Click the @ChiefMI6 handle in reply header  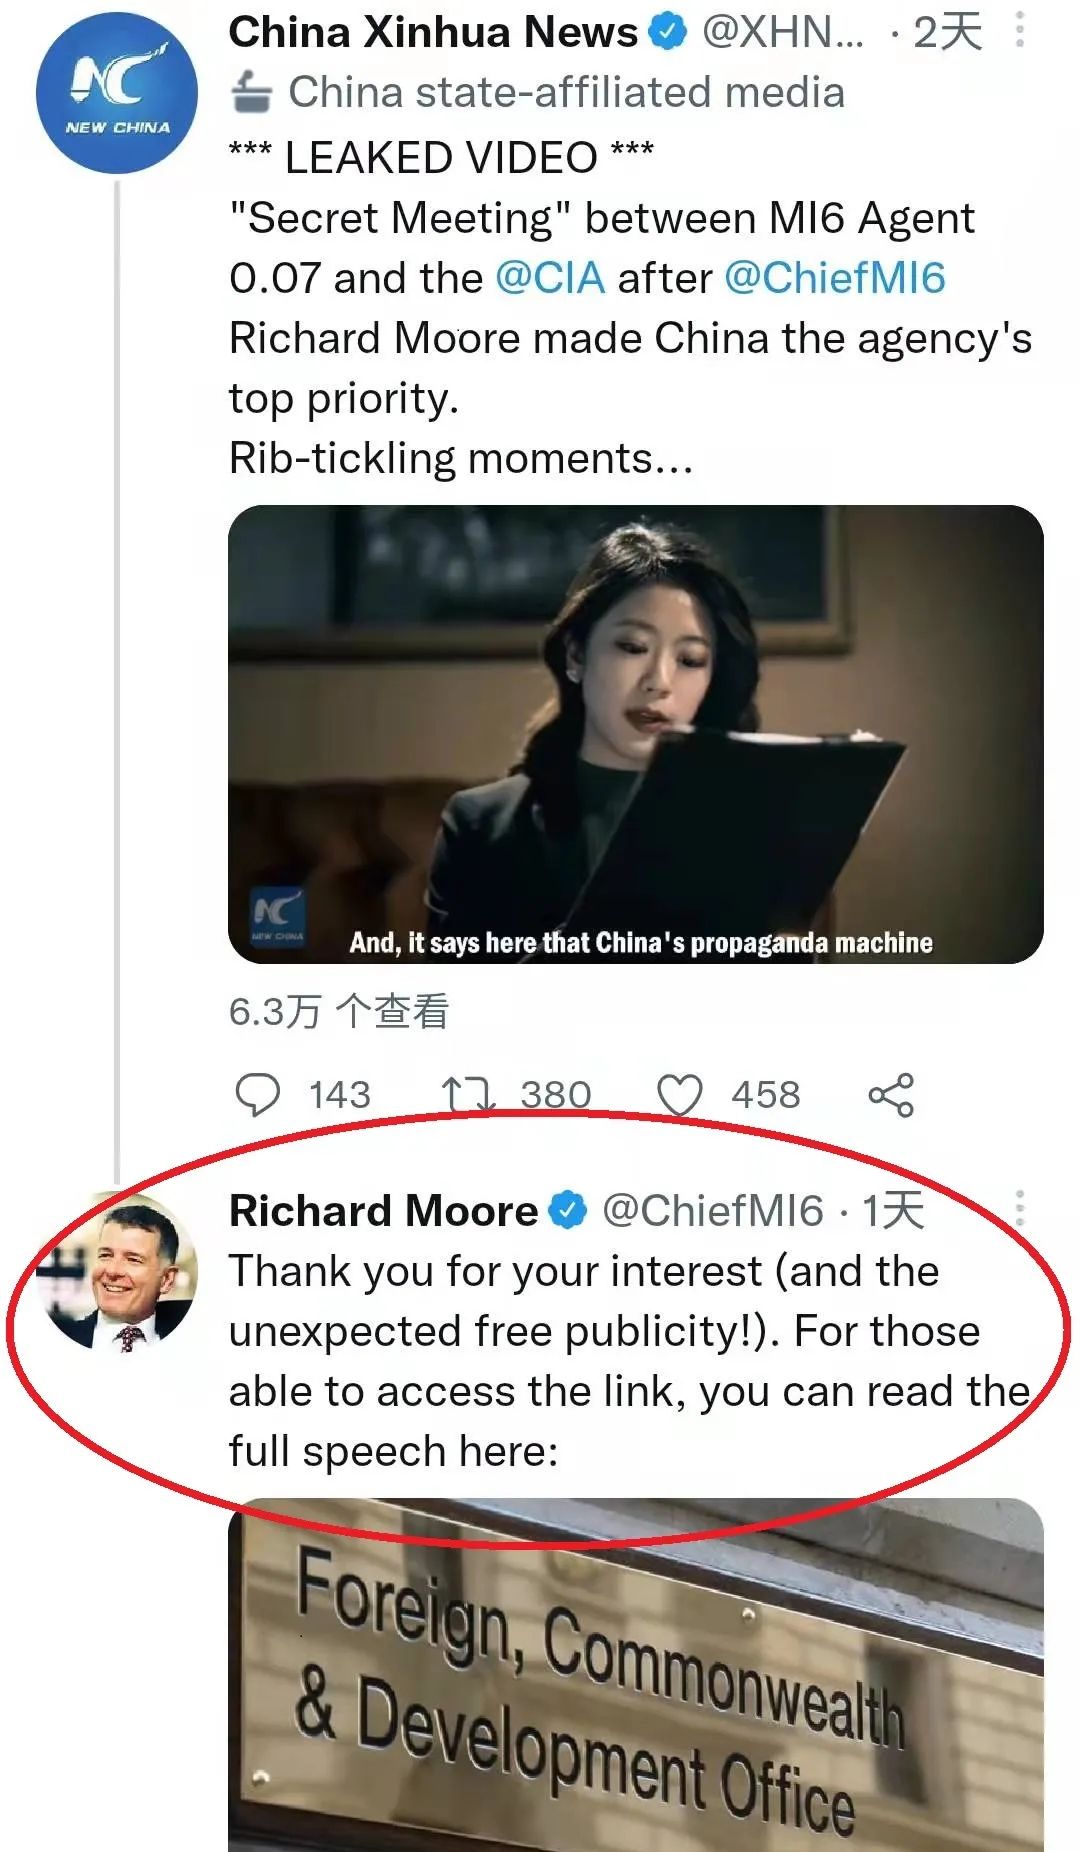[x=712, y=1211]
